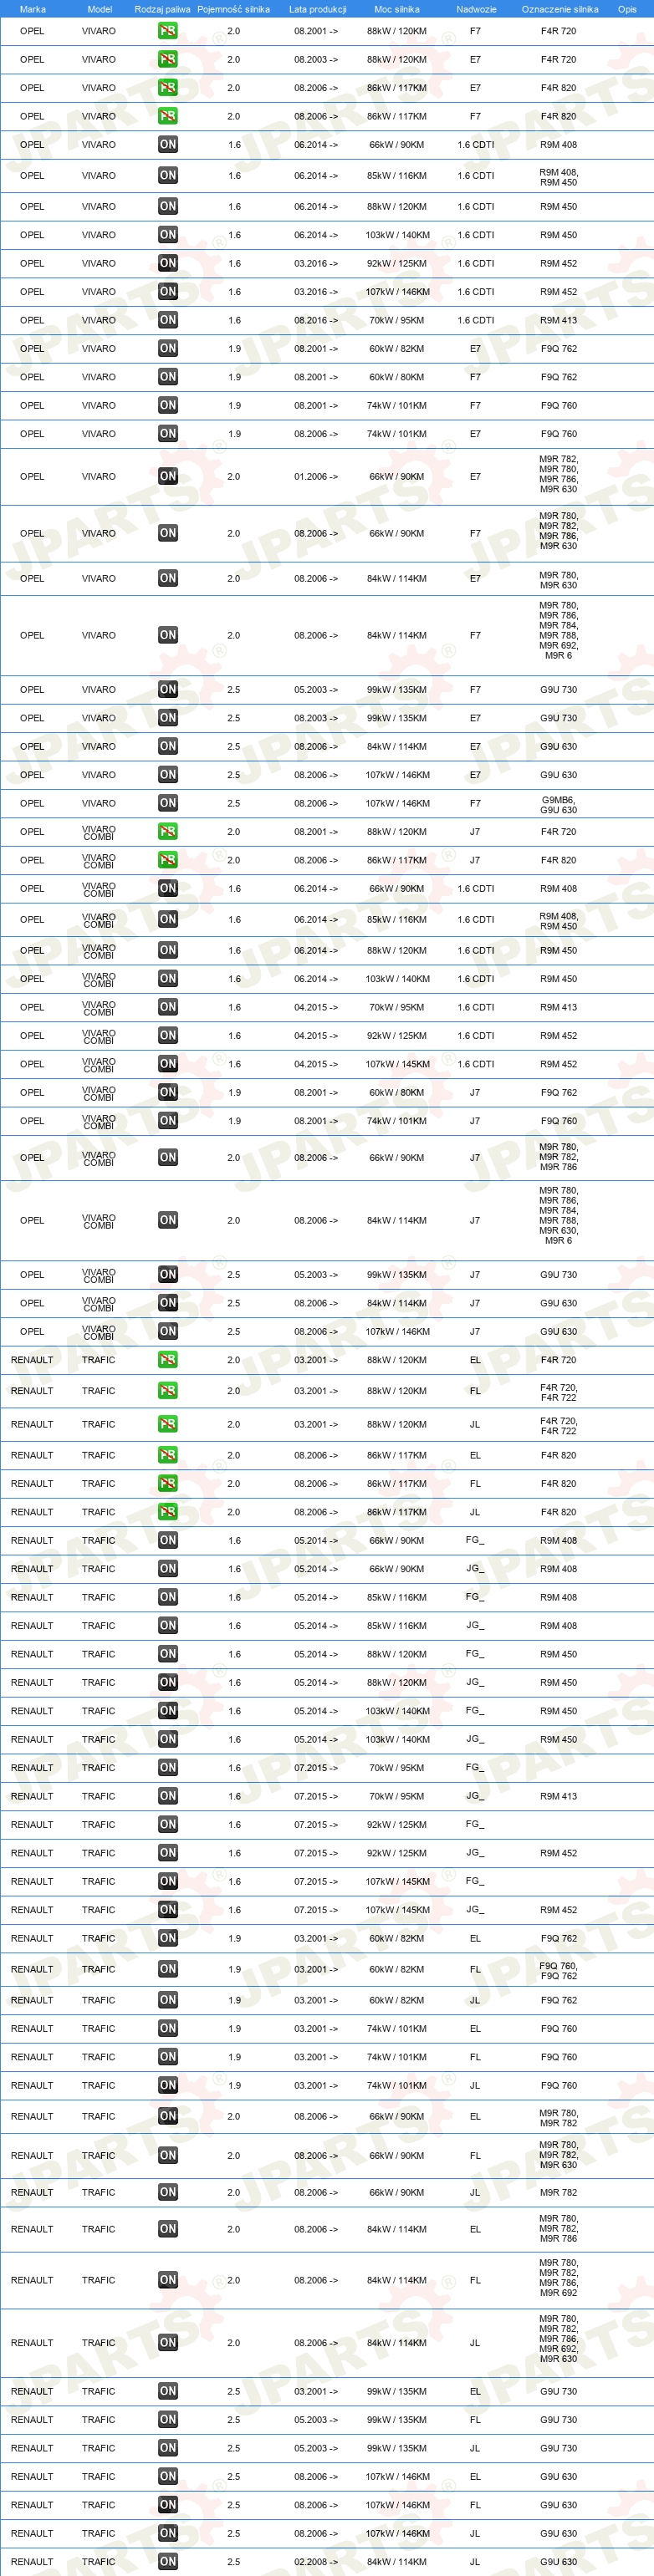Viewport: 654px width, 2576px height.
Task: Click the Rodzaj paliwa column header
Action: [162, 9]
